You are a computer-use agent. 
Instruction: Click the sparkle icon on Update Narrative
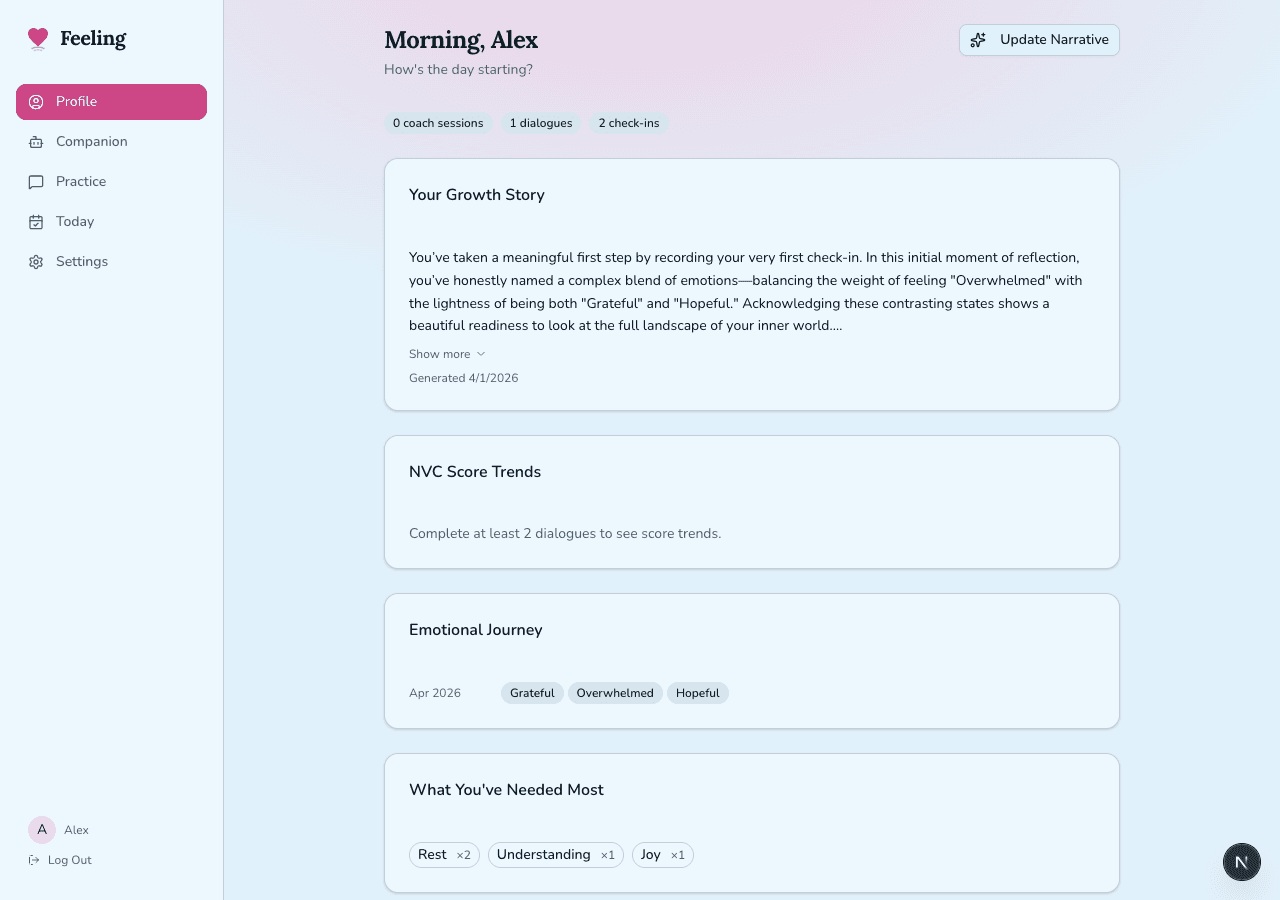pyautogui.click(x=978, y=40)
